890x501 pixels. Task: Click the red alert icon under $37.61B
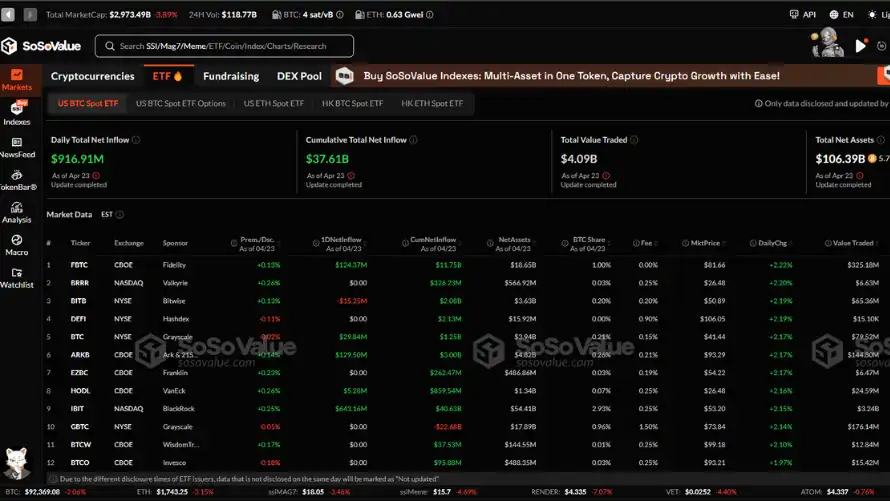coord(351,176)
